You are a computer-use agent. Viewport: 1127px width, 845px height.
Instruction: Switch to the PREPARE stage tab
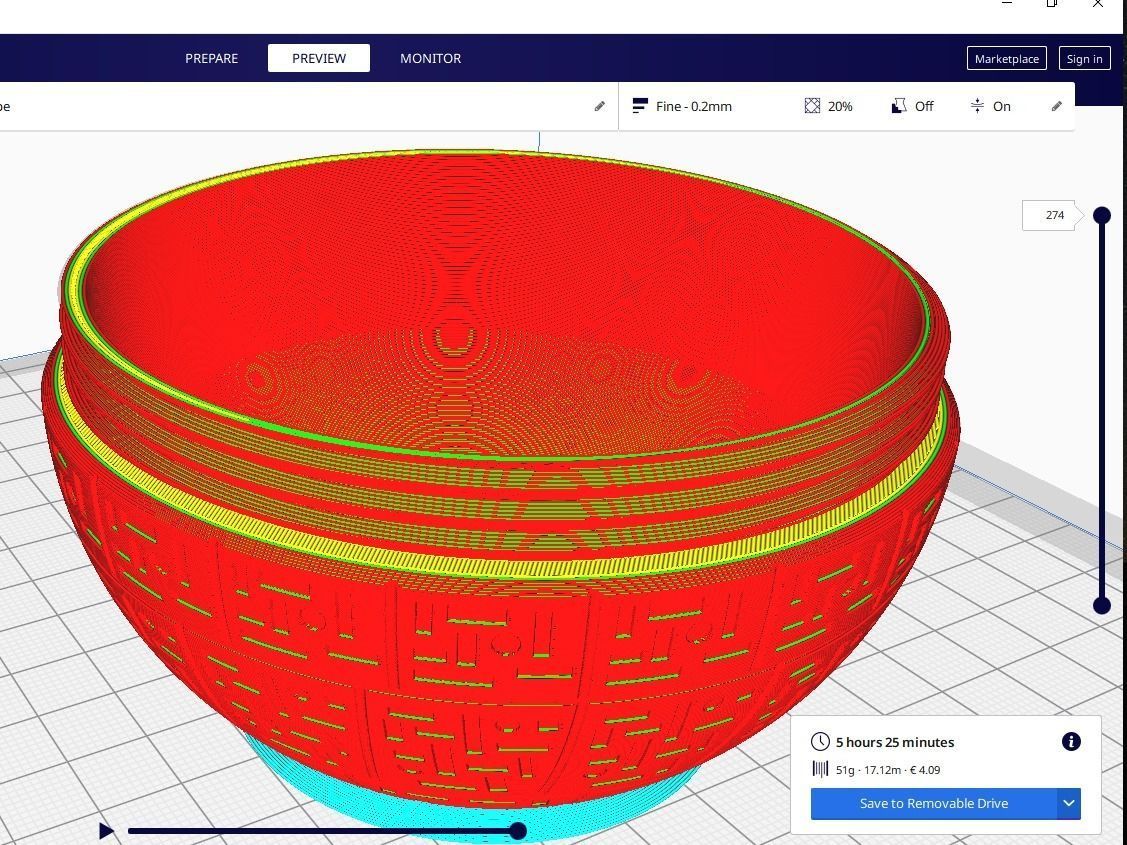[x=211, y=58]
